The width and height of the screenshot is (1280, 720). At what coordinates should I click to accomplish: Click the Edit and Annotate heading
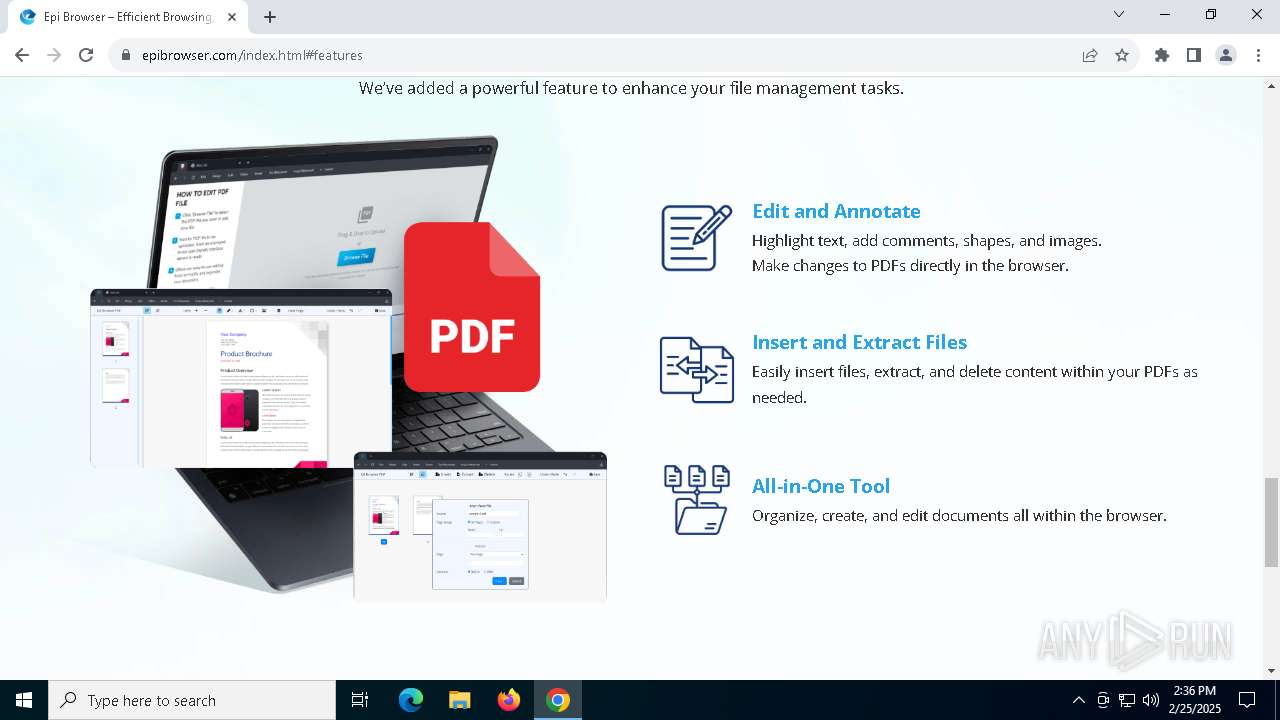[x=836, y=211]
